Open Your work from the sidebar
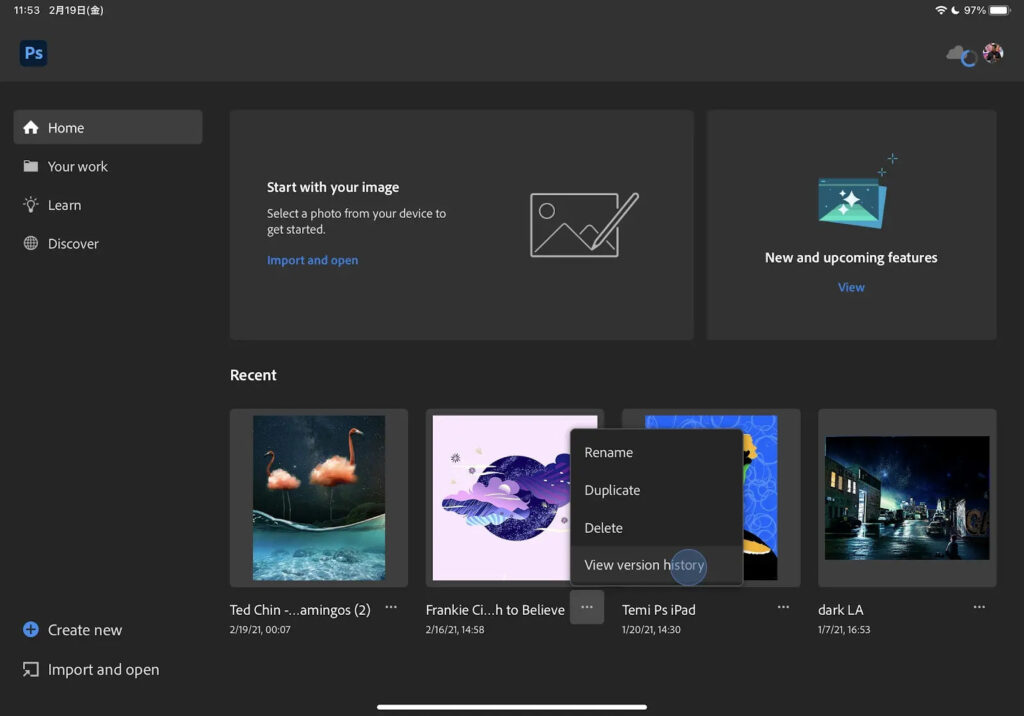Screen dimensions: 1024x716 30,166
